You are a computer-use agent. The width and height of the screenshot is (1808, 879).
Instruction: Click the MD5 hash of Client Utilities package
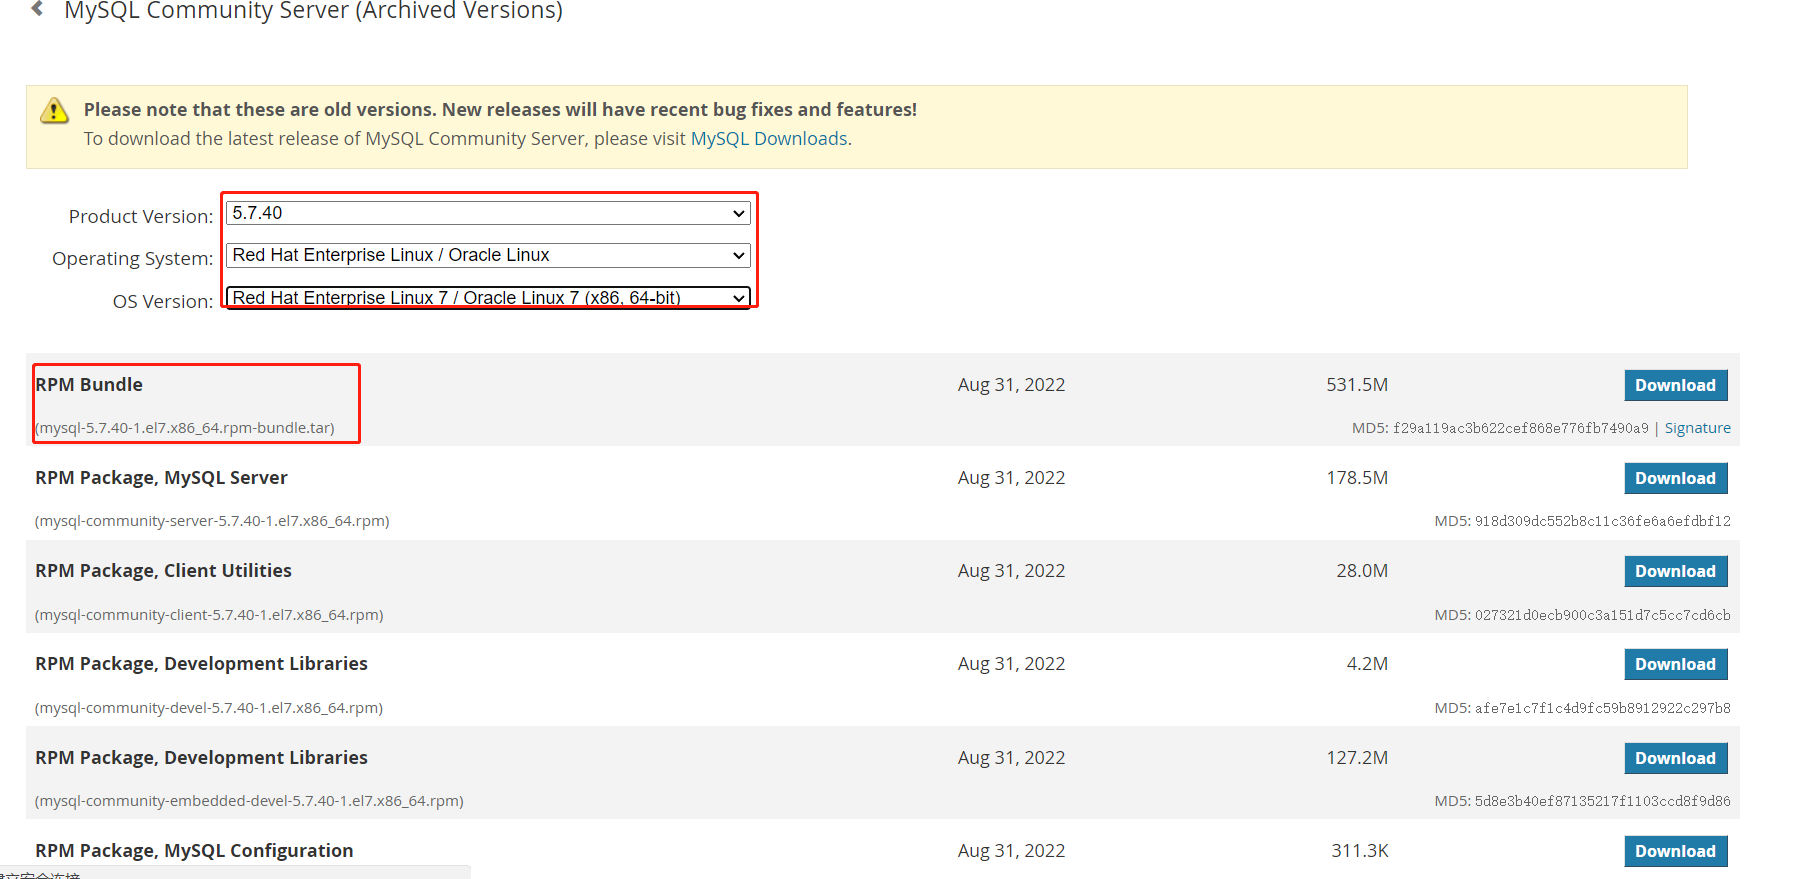tap(1602, 615)
